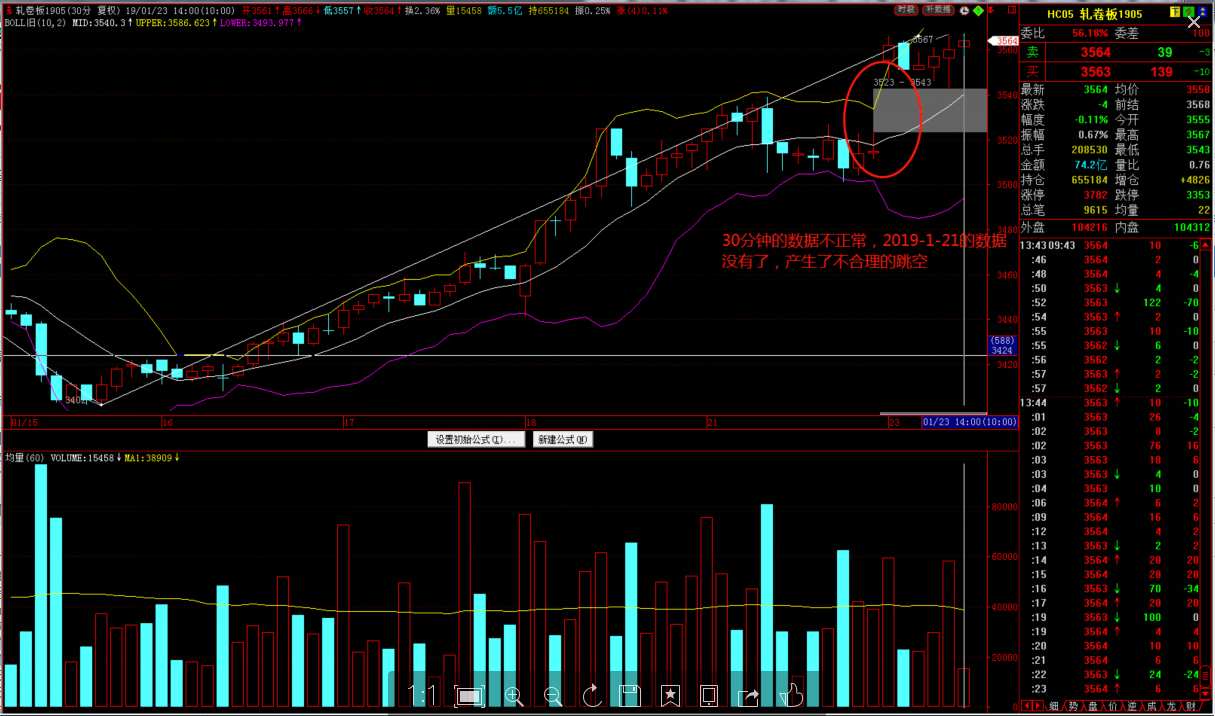Click the clock icon above the chart
The width and height of the screenshot is (1215, 716).
click(964, 10)
